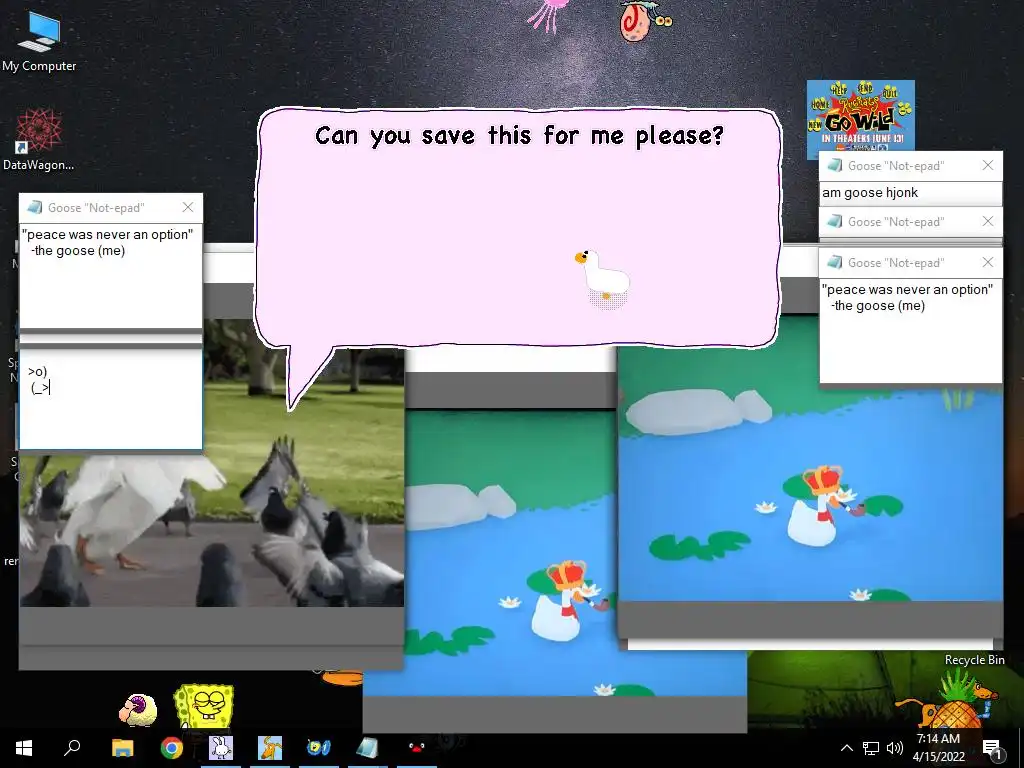Click "-the goose (me)" line in right notepad
1024x768 pixels.
point(878,306)
